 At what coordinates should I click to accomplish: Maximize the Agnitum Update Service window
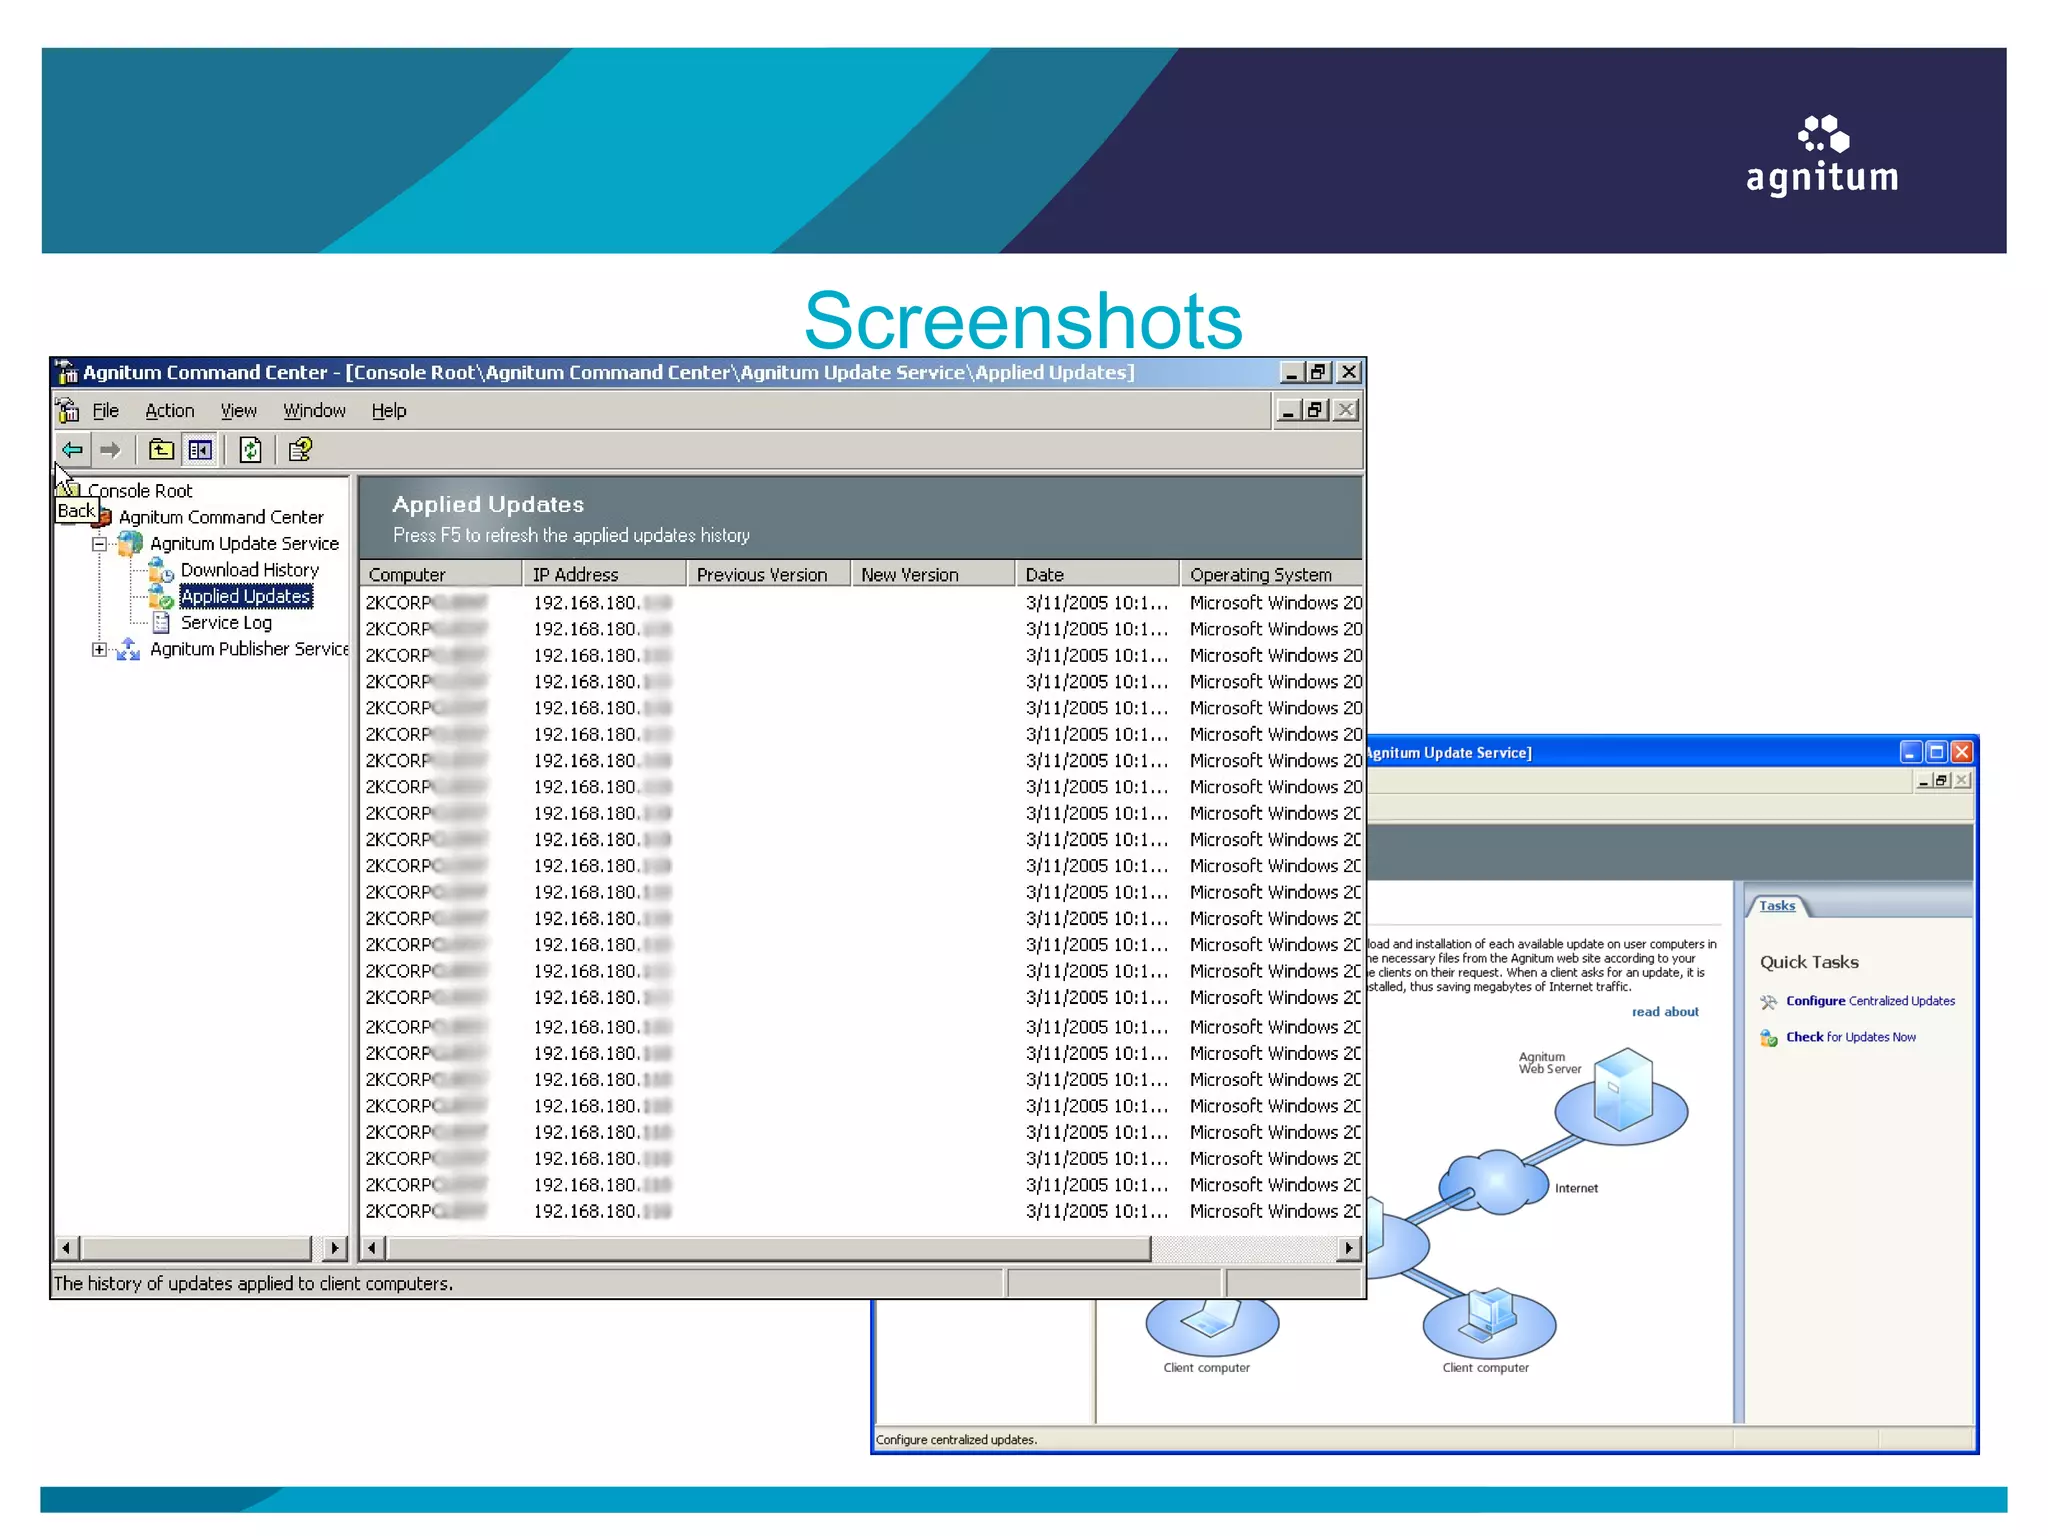point(1936,752)
